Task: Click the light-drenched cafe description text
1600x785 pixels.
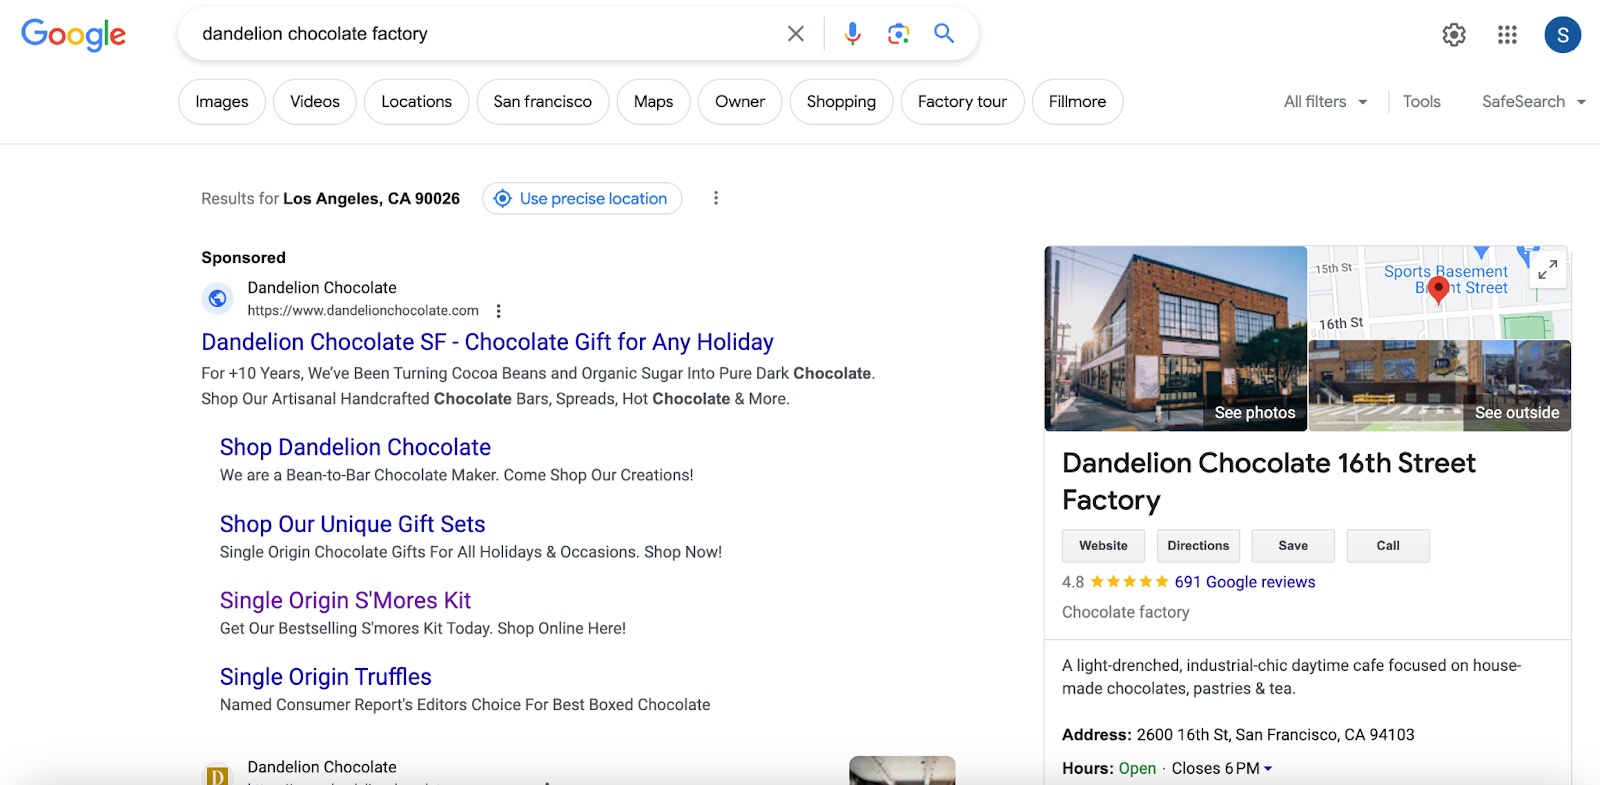Action: pos(1291,677)
